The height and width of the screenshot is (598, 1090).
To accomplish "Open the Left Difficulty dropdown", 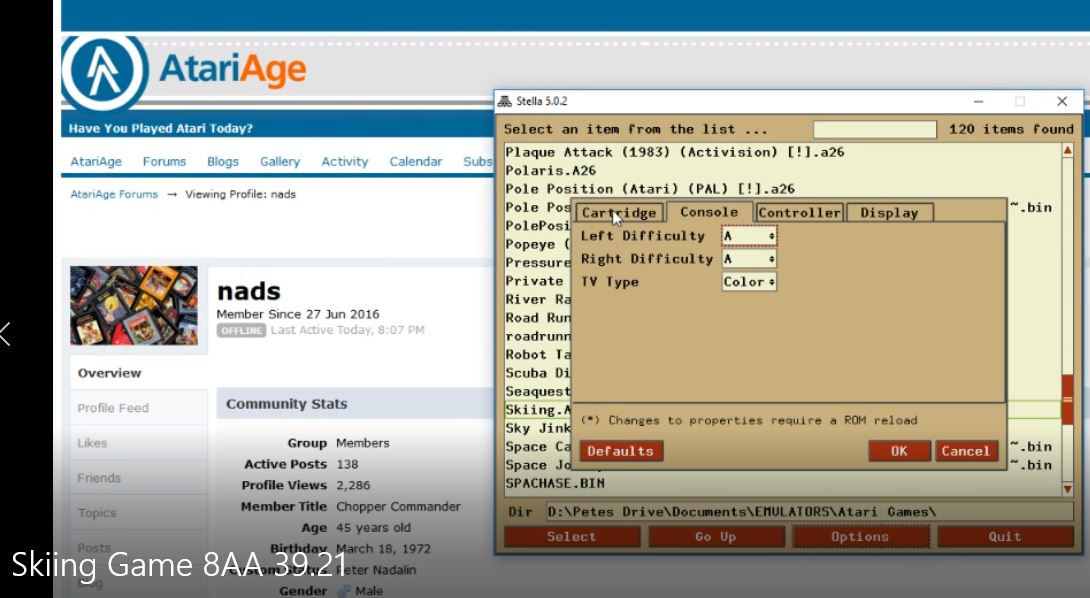I will click(749, 236).
